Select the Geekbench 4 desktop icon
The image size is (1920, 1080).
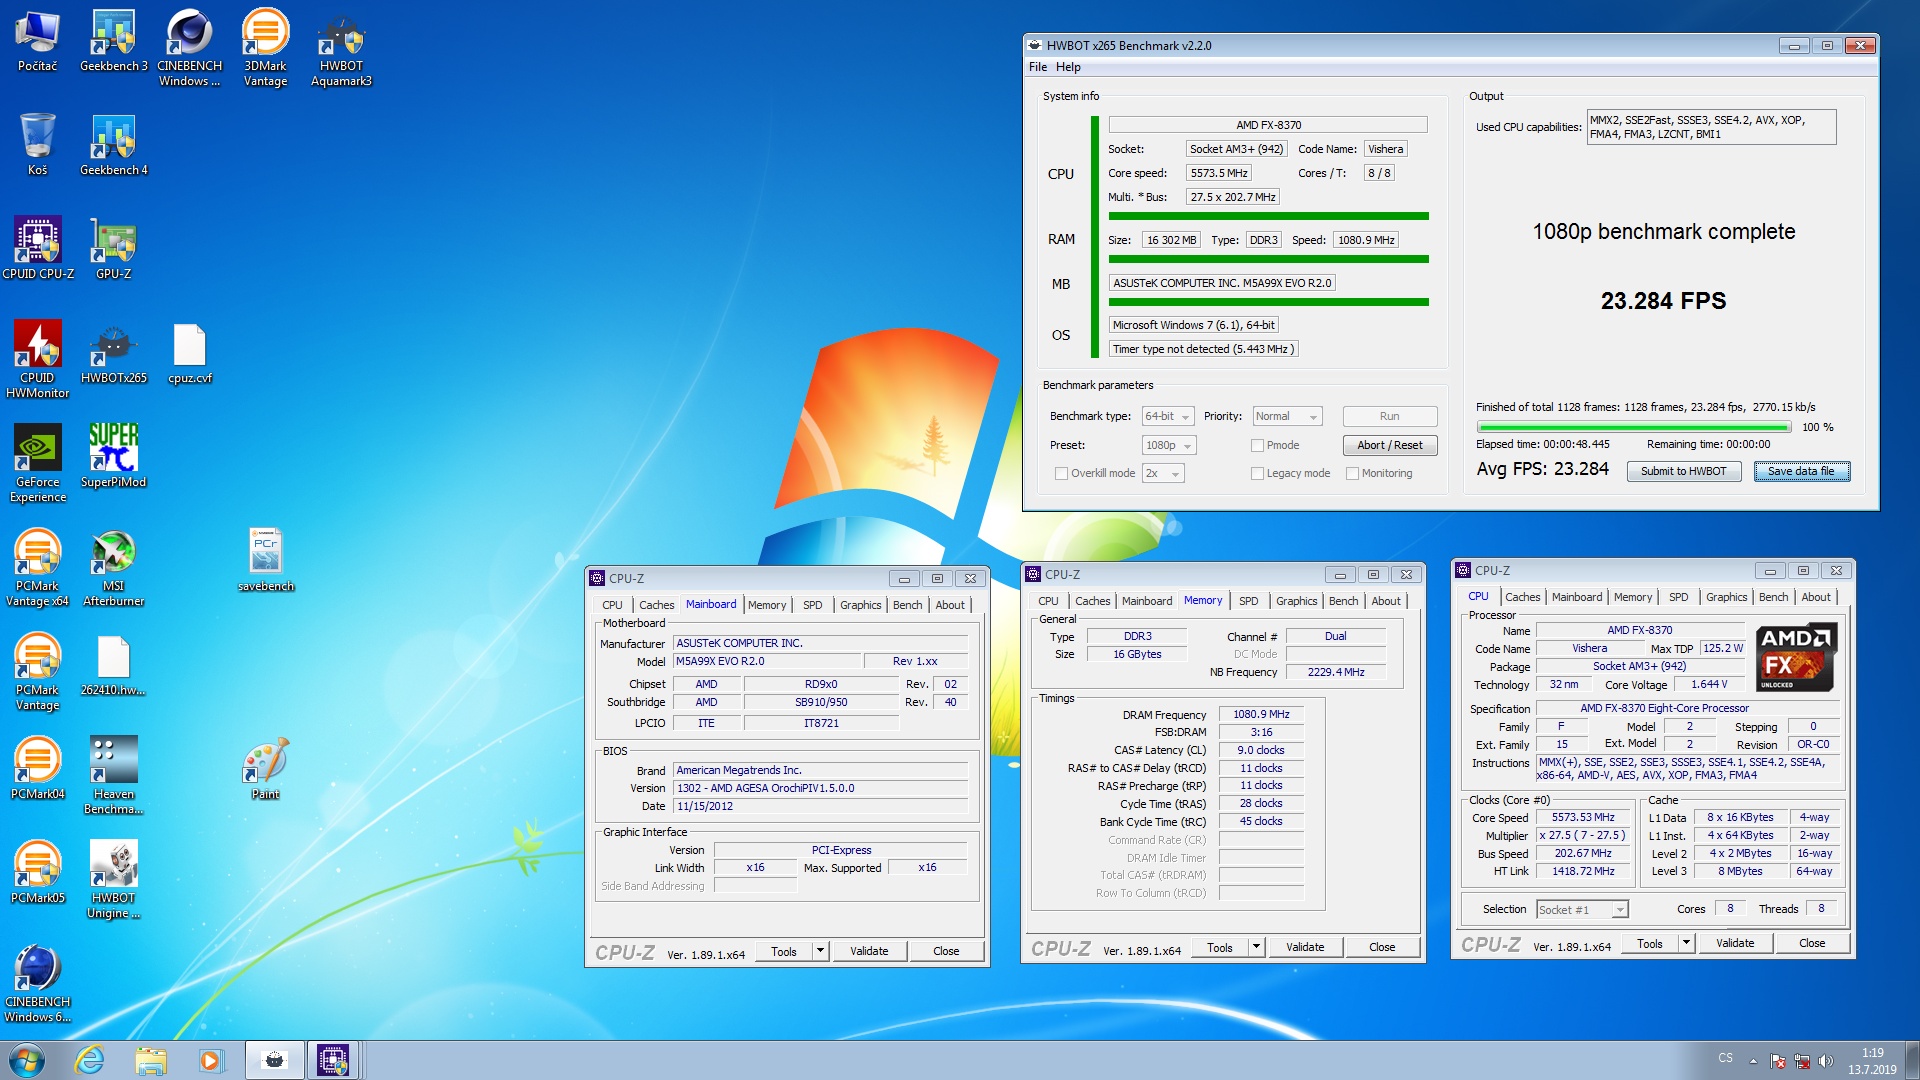(x=113, y=144)
